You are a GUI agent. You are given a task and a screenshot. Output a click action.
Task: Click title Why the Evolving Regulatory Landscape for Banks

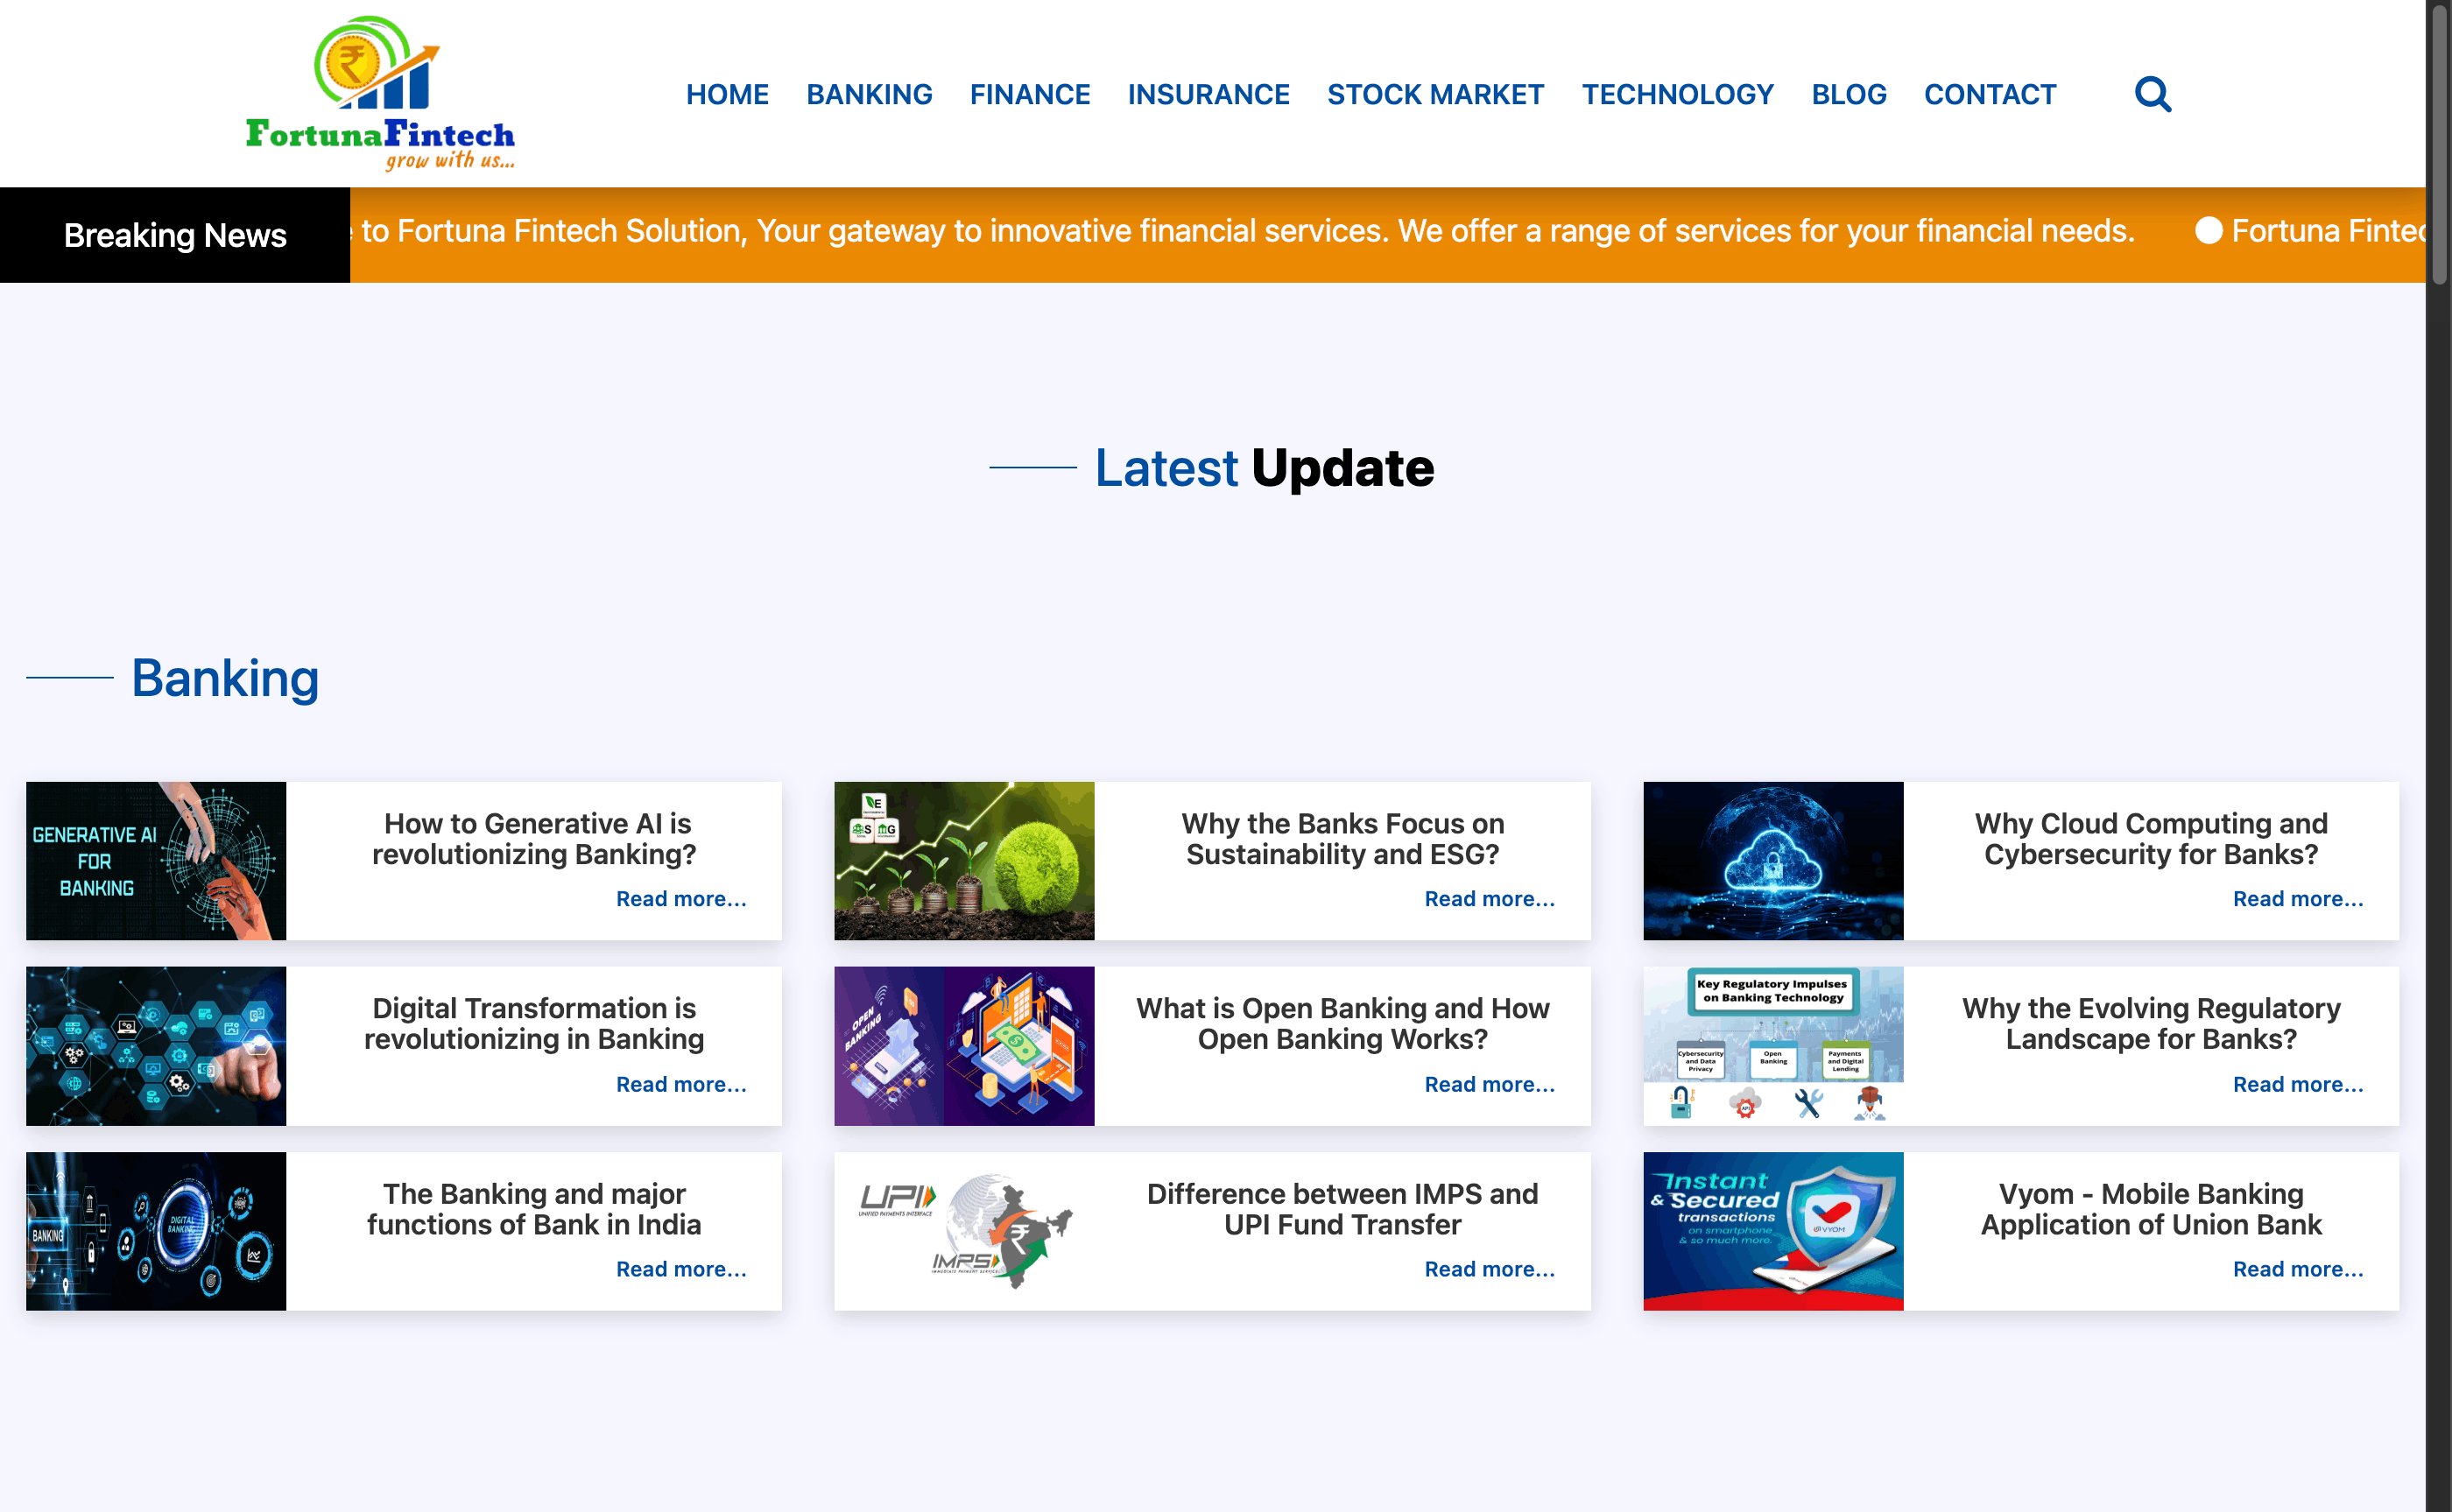tap(2151, 1023)
